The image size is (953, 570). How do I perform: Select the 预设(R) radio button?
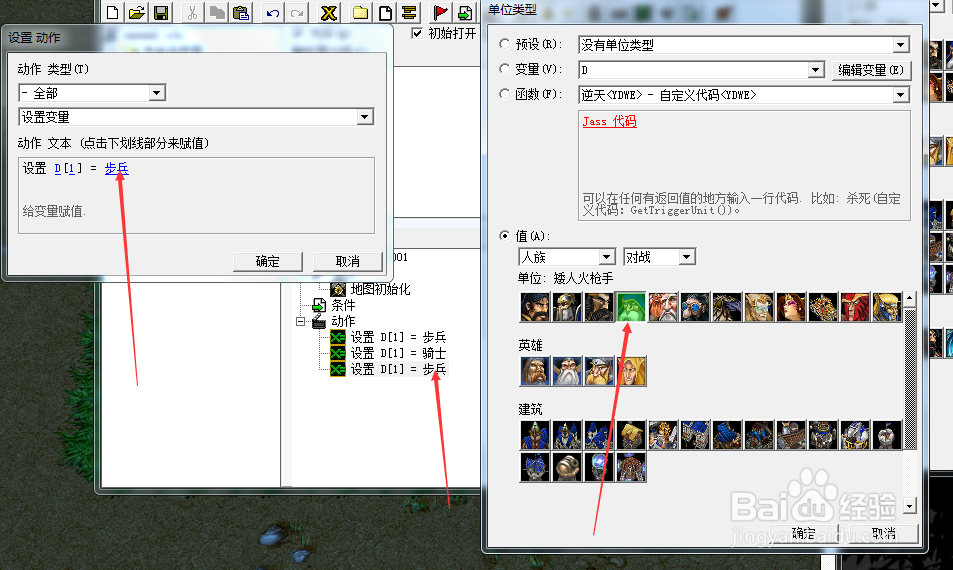pos(504,44)
